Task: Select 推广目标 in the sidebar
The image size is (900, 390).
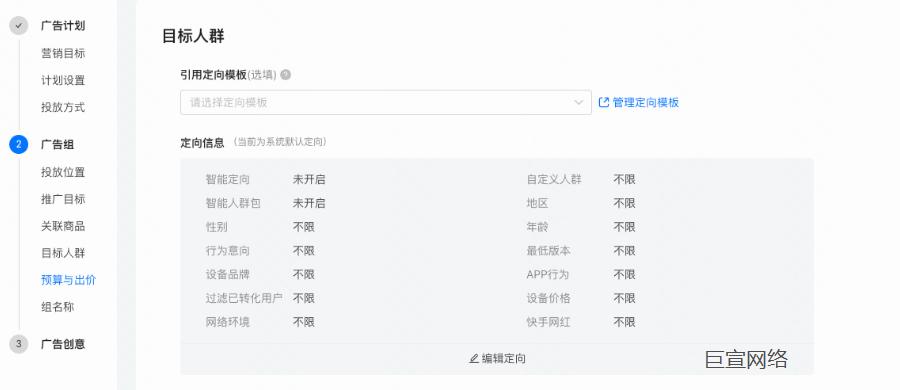Action: coord(63,199)
